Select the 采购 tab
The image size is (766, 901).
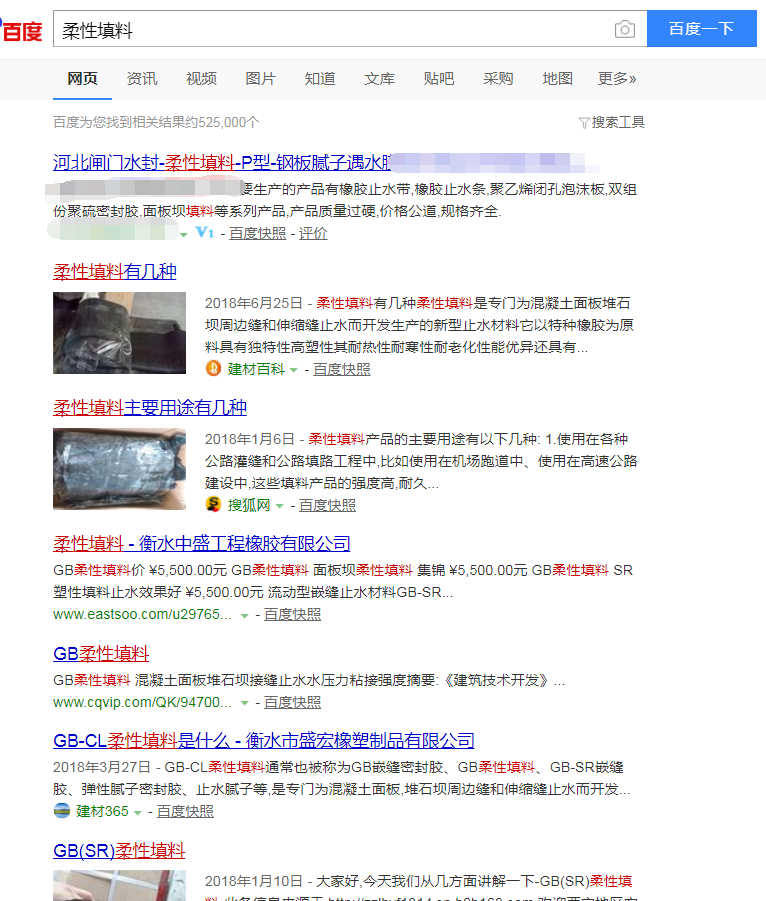point(498,79)
